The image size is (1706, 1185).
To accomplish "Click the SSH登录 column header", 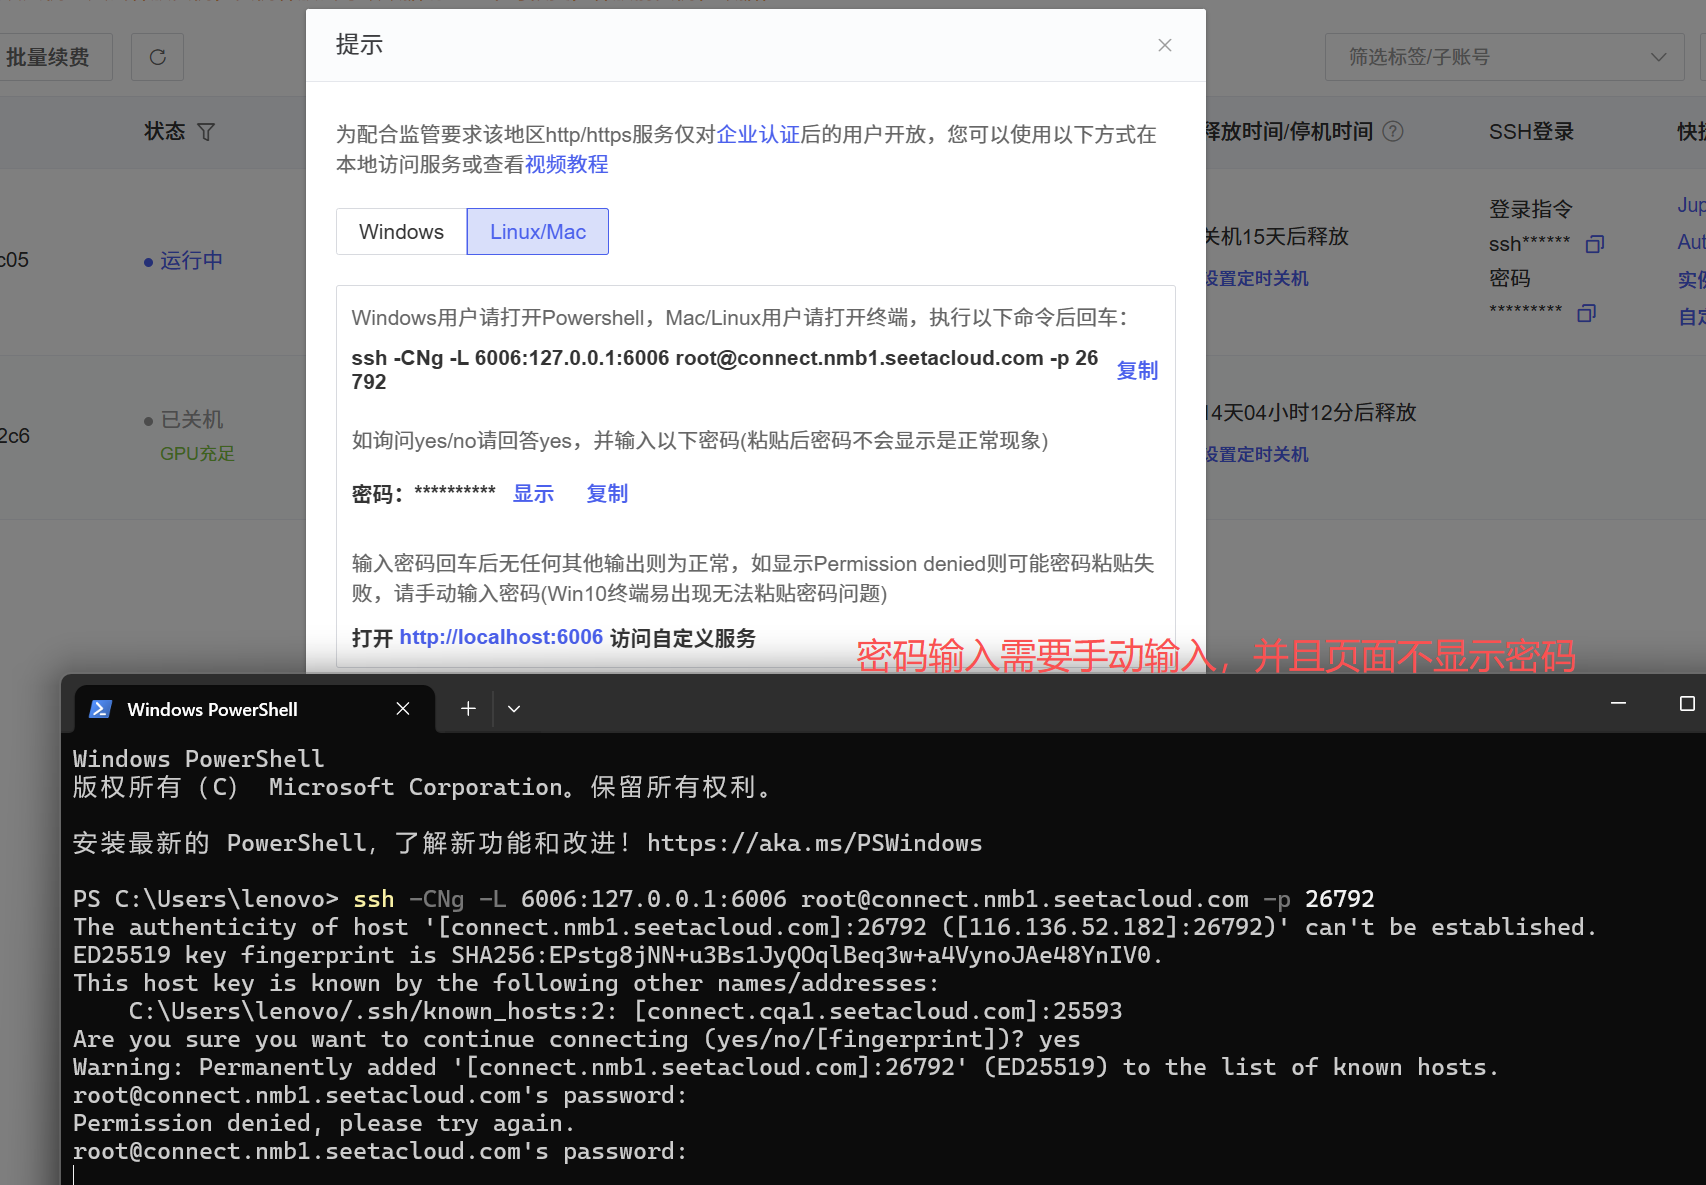I will [1531, 131].
